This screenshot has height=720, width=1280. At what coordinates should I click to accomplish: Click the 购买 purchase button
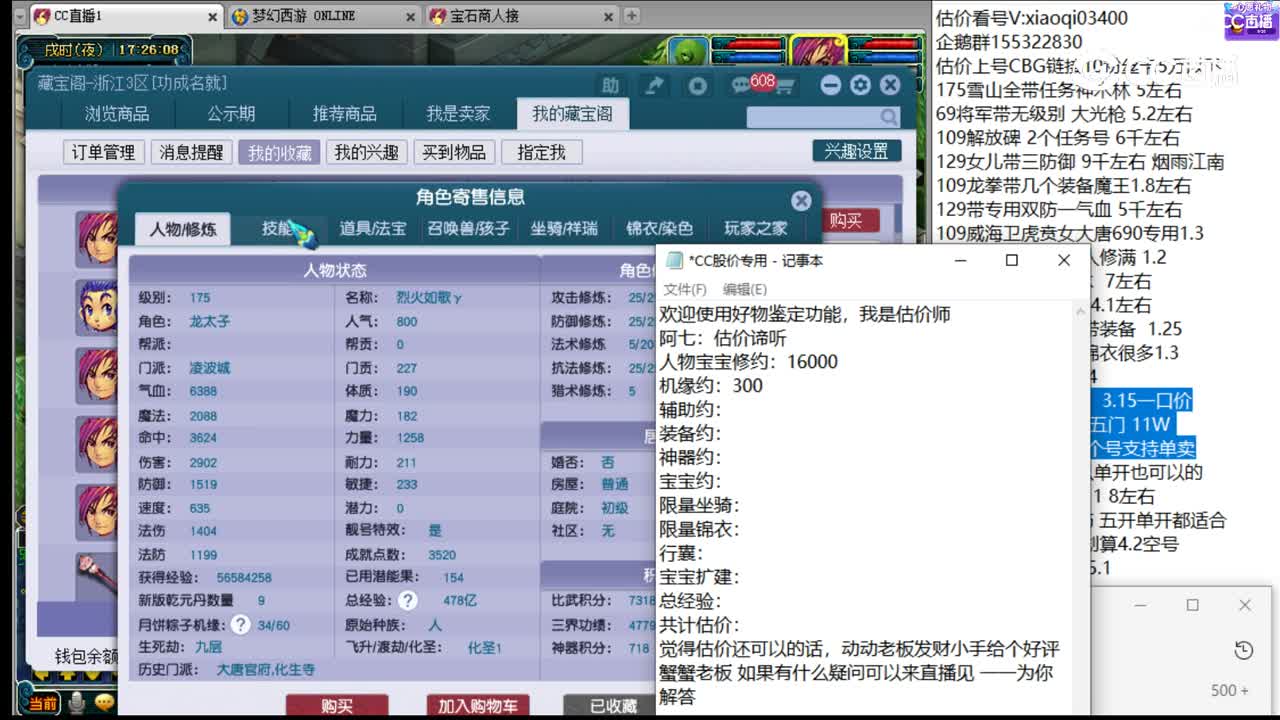pyautogui.click(x=335, y=707)
